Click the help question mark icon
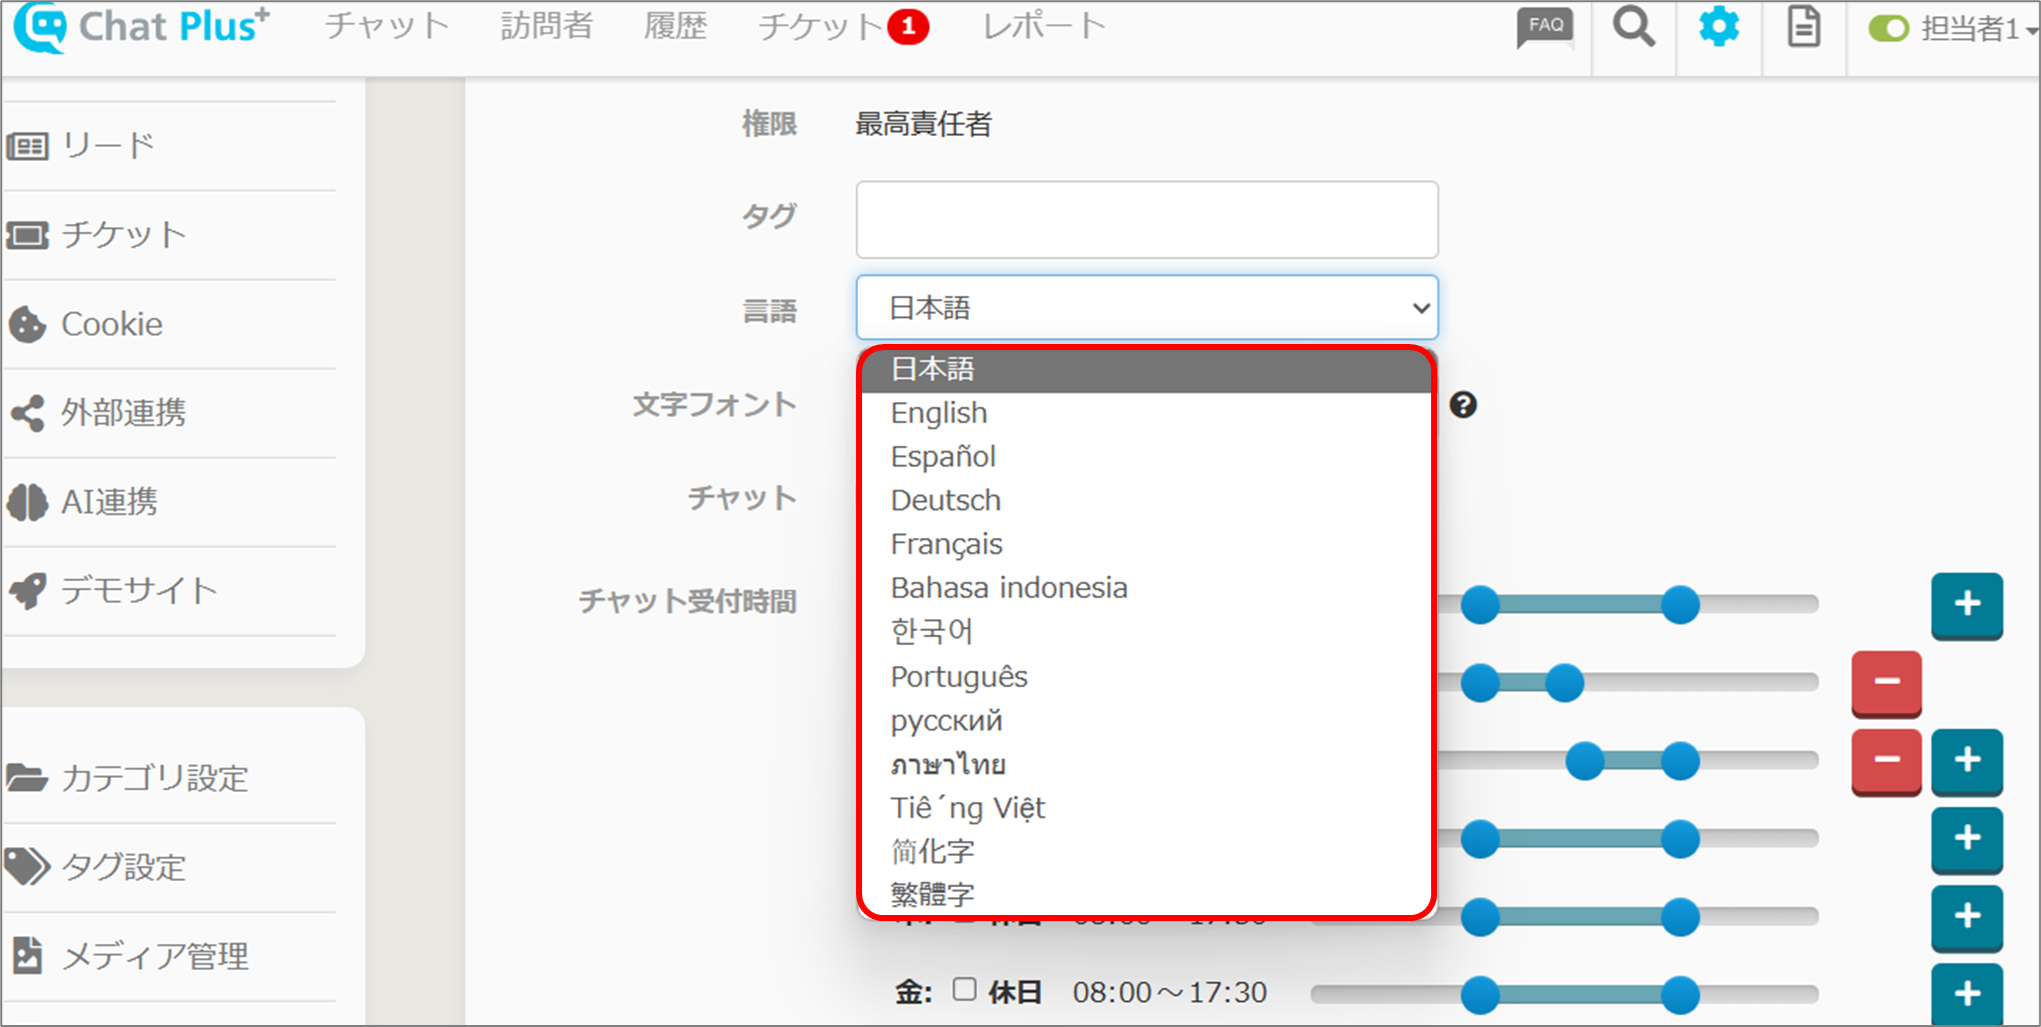Viewport: 2041px width, 1027px height. pos(1463,405)
